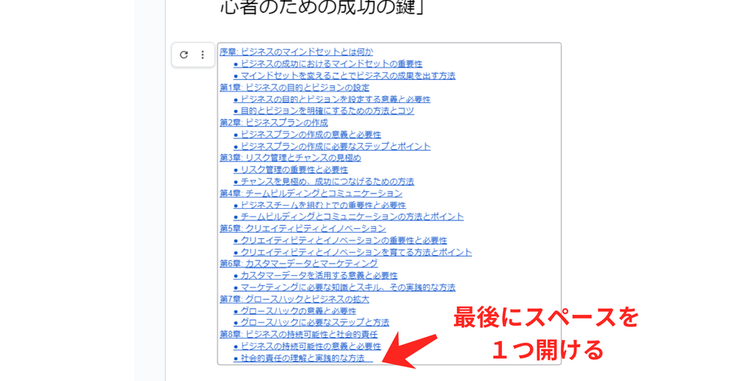Viewport: 737px width, 381px height.
Task: Open link 第3章: リスク管理とチャンスの見極め
Action: 290,158
